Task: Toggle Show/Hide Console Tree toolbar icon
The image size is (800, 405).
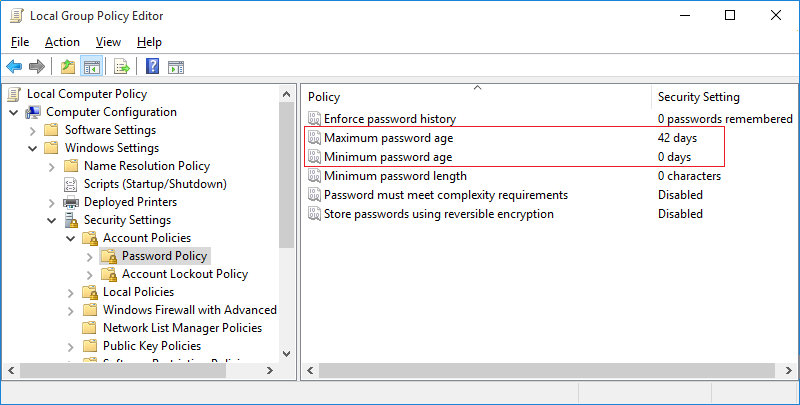Action: tap(91, 67)
